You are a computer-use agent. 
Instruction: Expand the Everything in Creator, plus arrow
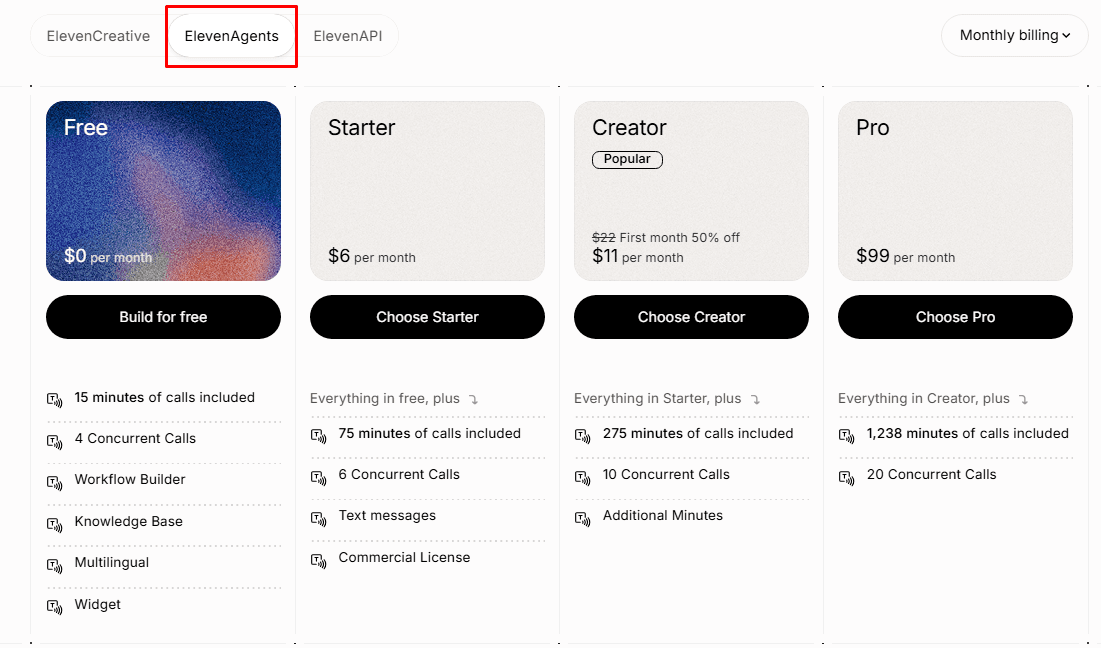(1023, 399)
